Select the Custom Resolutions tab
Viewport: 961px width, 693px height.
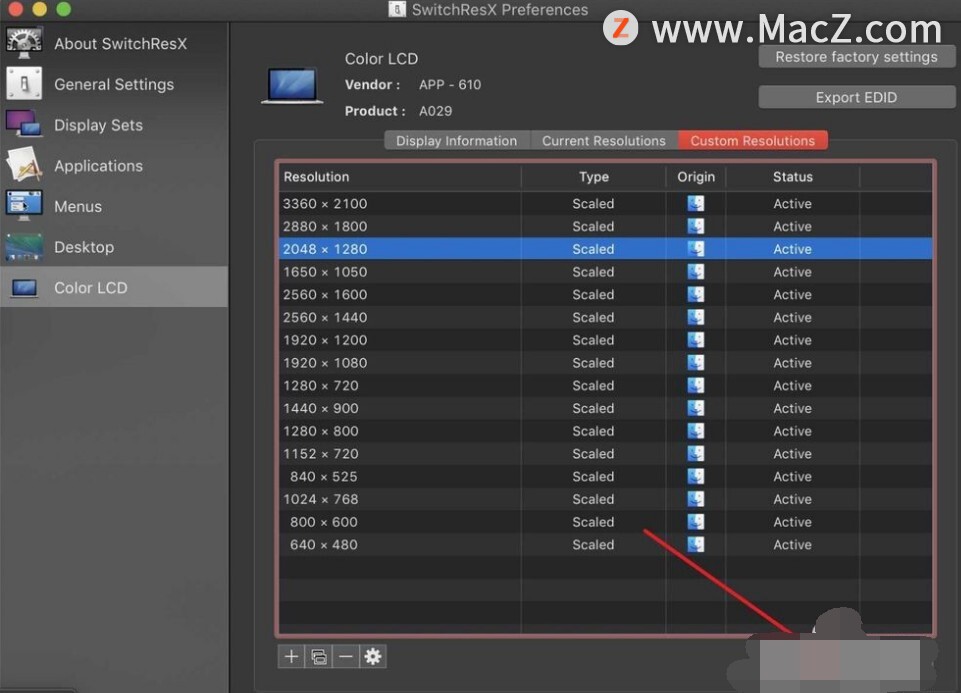753,140
